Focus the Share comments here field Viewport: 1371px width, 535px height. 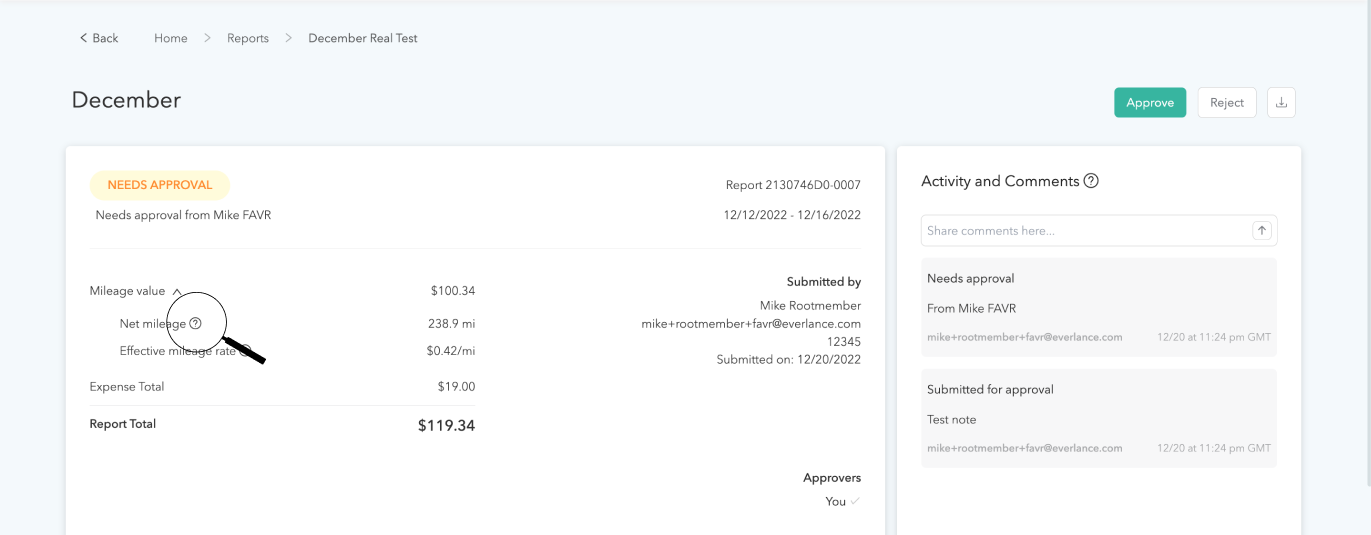[x=1085, y=231]
